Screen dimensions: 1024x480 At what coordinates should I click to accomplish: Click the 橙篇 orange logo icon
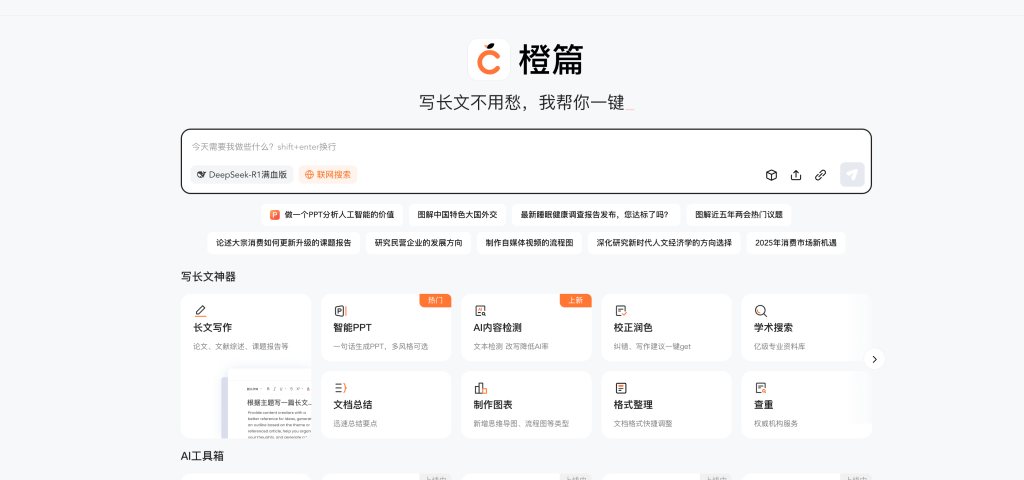pos(488,59)
